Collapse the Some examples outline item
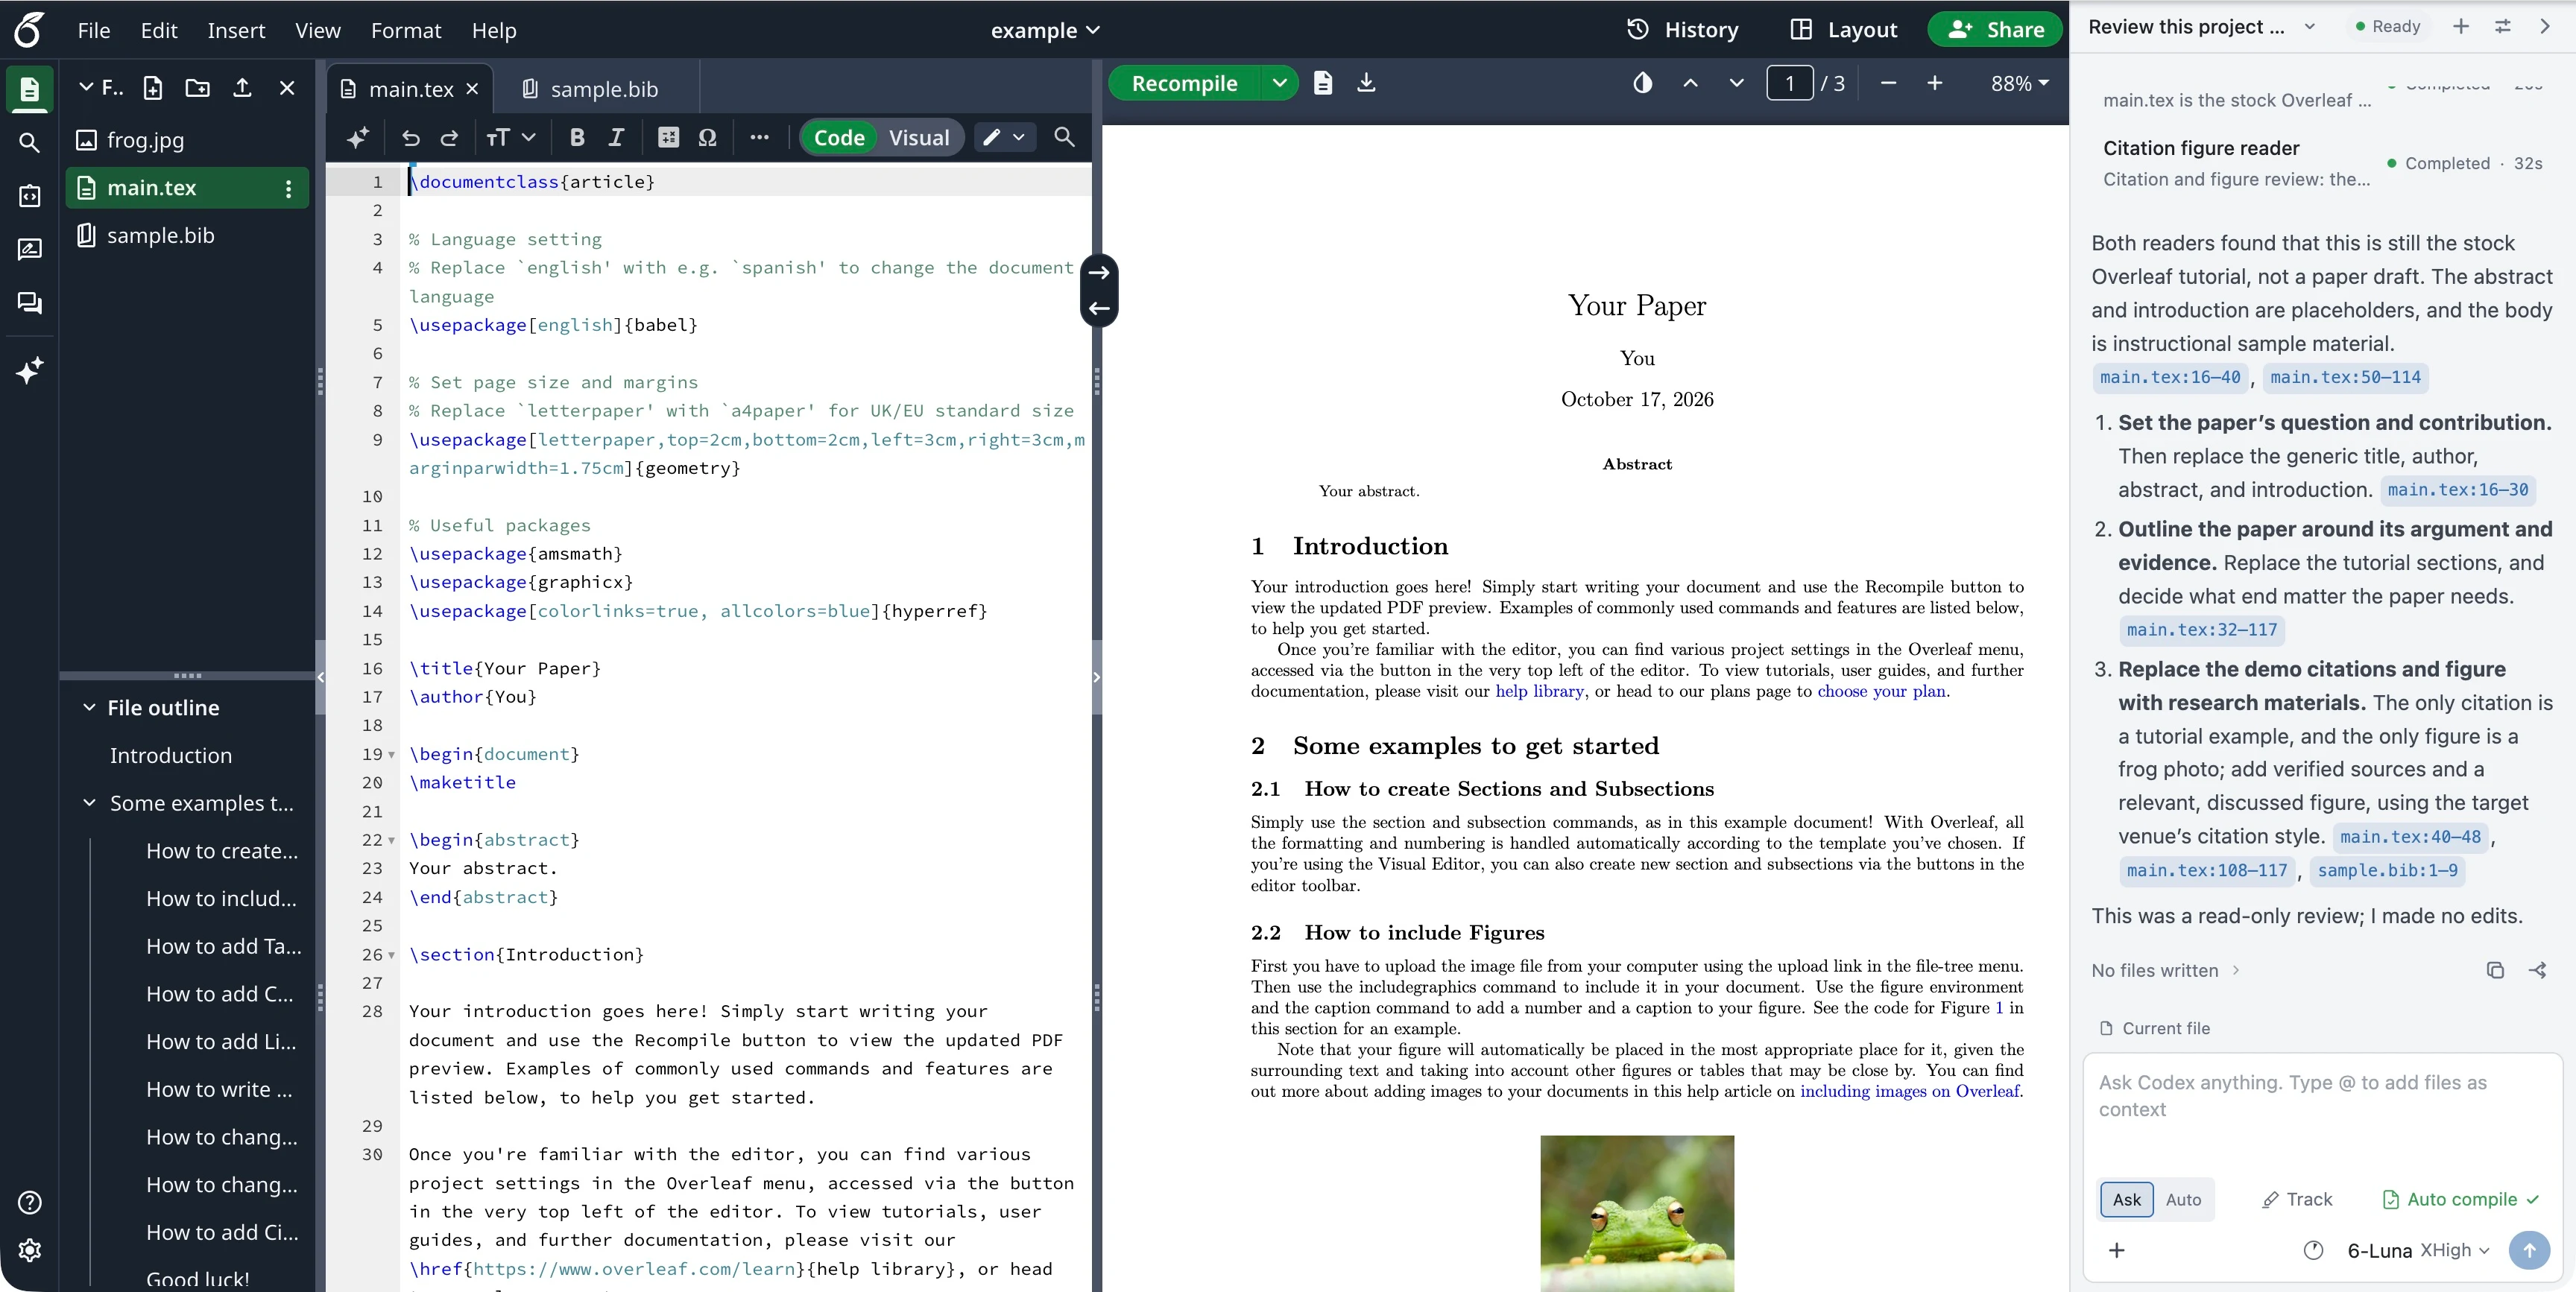The image size is (2576, 1292). [x=89, y=803]
